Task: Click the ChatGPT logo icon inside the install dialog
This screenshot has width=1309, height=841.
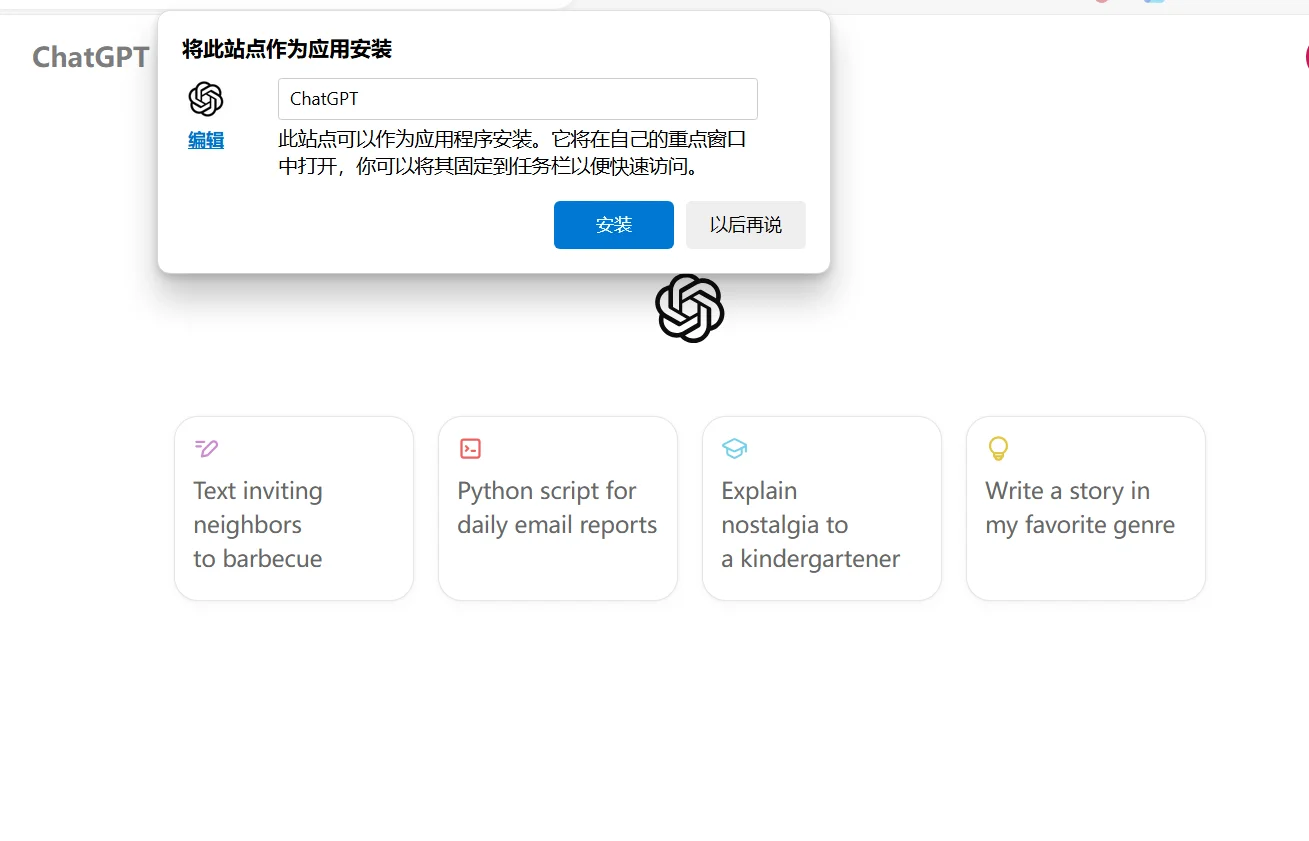Action: pos(206,98)
